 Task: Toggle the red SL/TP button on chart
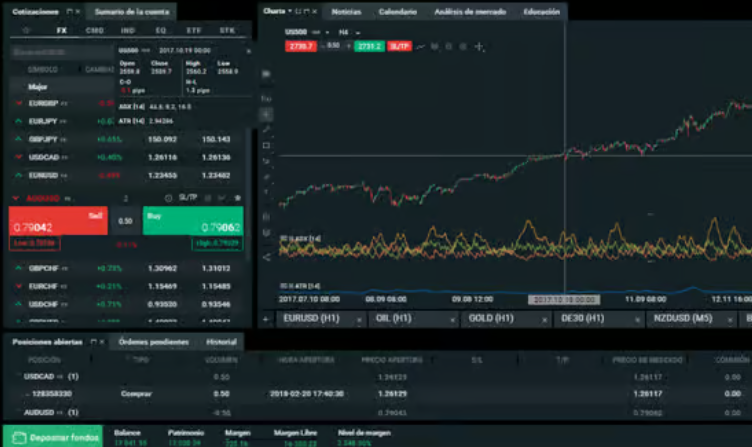(x=399, y=46)
